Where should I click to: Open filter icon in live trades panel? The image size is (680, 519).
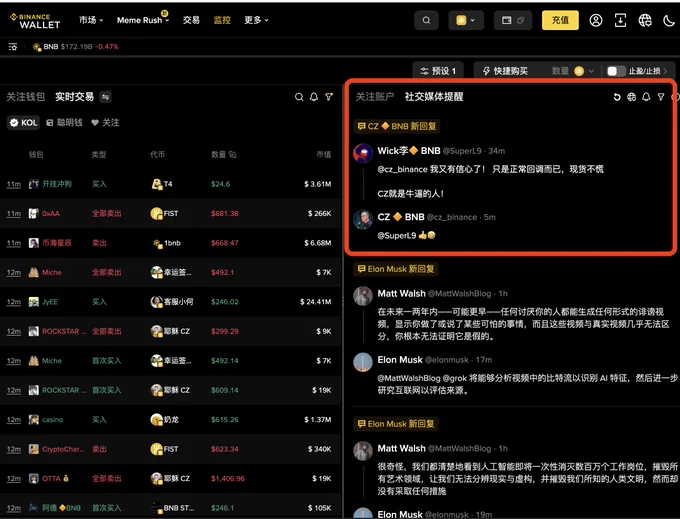pos(329,97)
